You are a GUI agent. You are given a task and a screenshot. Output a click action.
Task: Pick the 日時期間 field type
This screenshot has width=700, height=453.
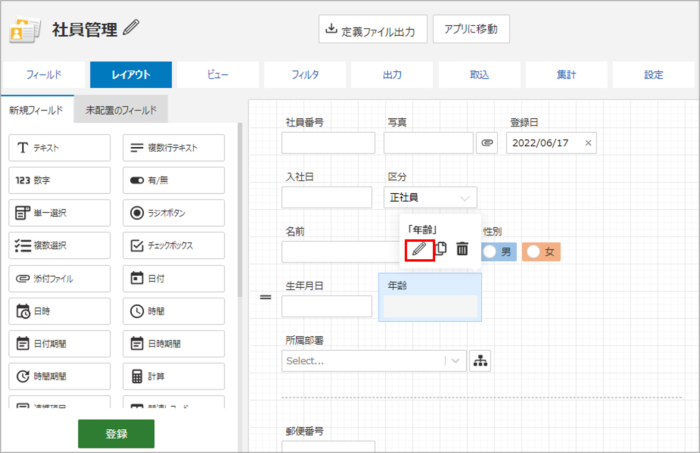pyautogui.click(x=174, y=344)
